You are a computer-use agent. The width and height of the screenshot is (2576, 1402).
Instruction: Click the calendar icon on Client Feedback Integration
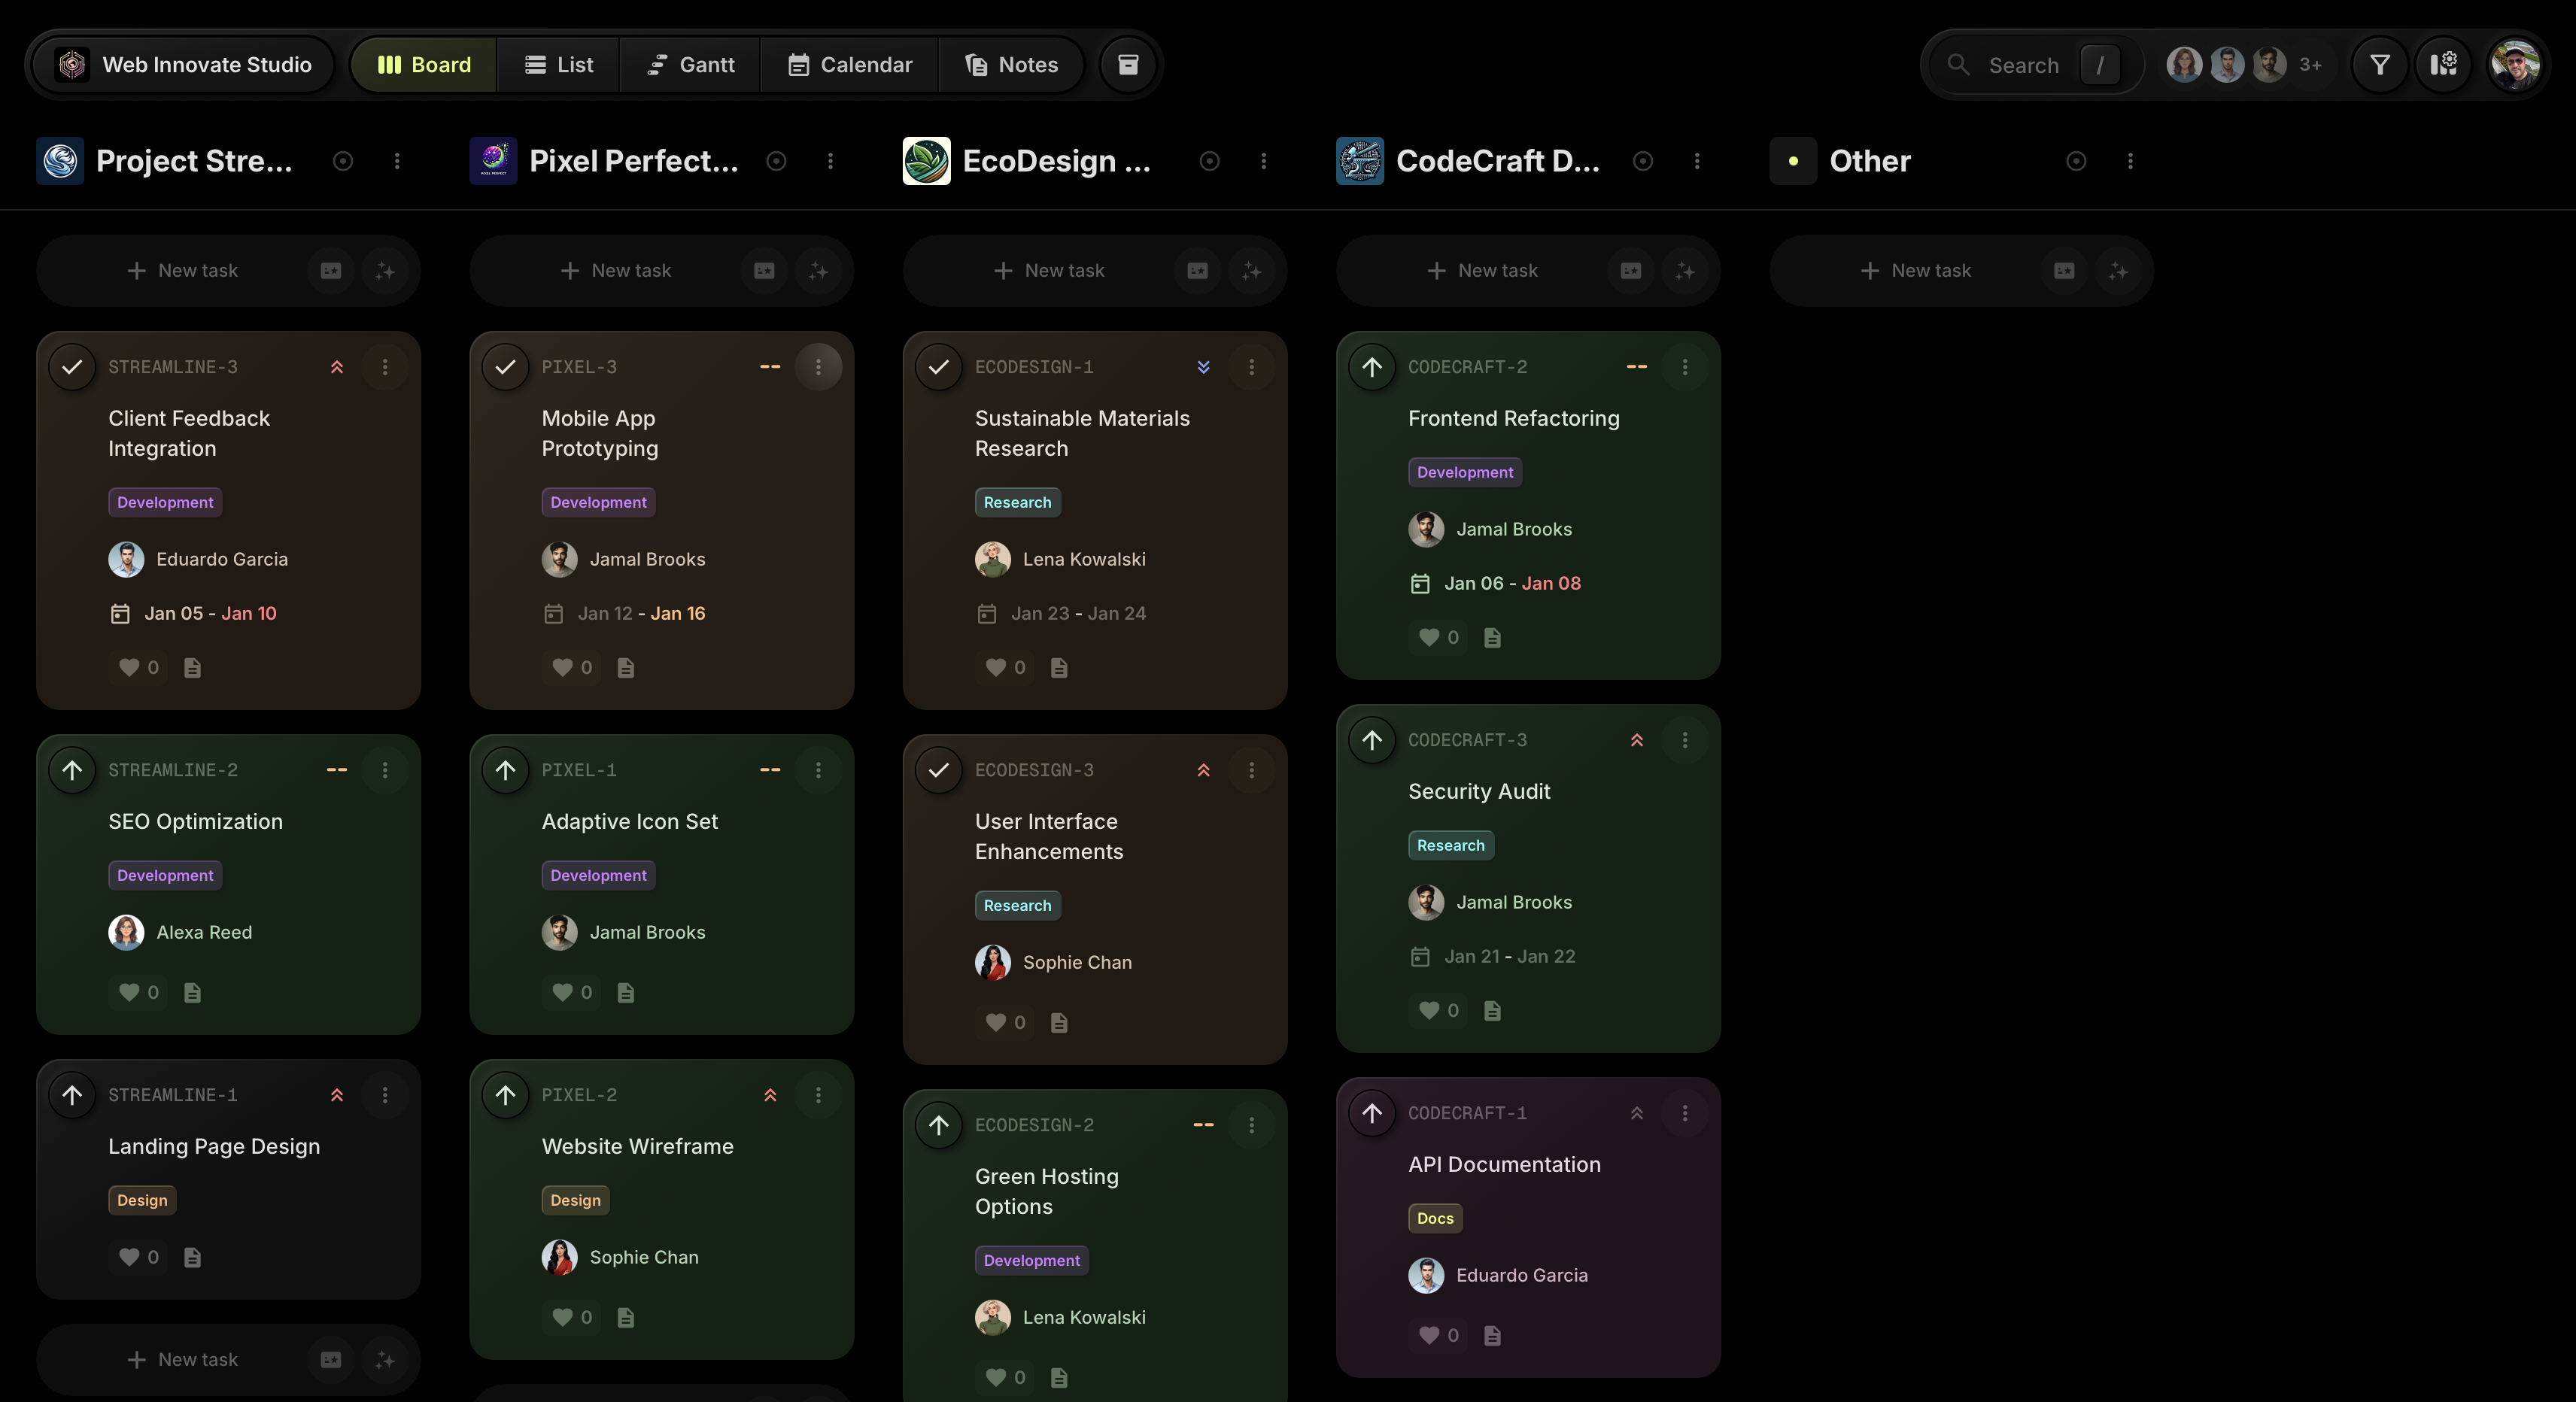tap(120, 614)
